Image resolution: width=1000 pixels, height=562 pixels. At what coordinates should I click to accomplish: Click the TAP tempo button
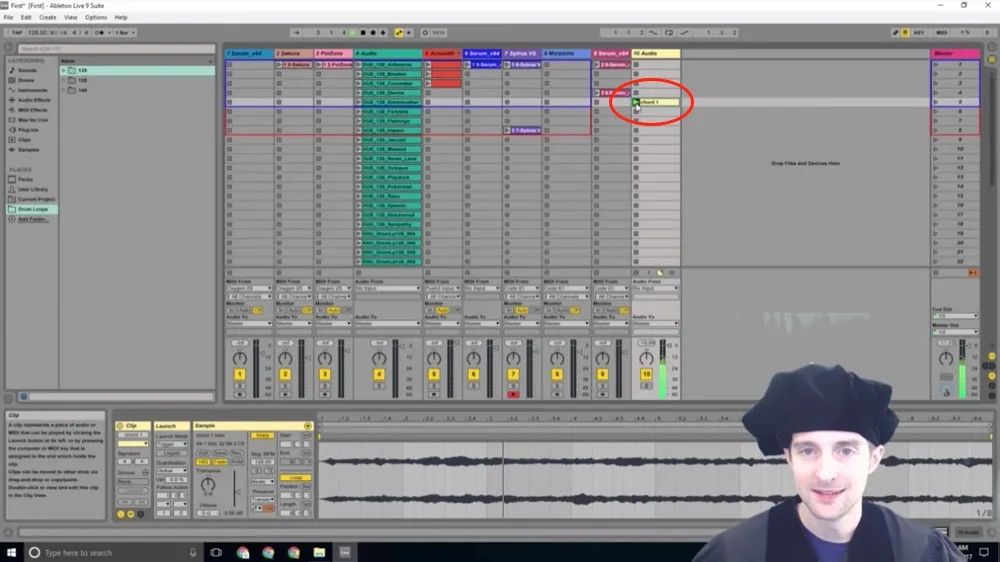[x=17, y=33]
